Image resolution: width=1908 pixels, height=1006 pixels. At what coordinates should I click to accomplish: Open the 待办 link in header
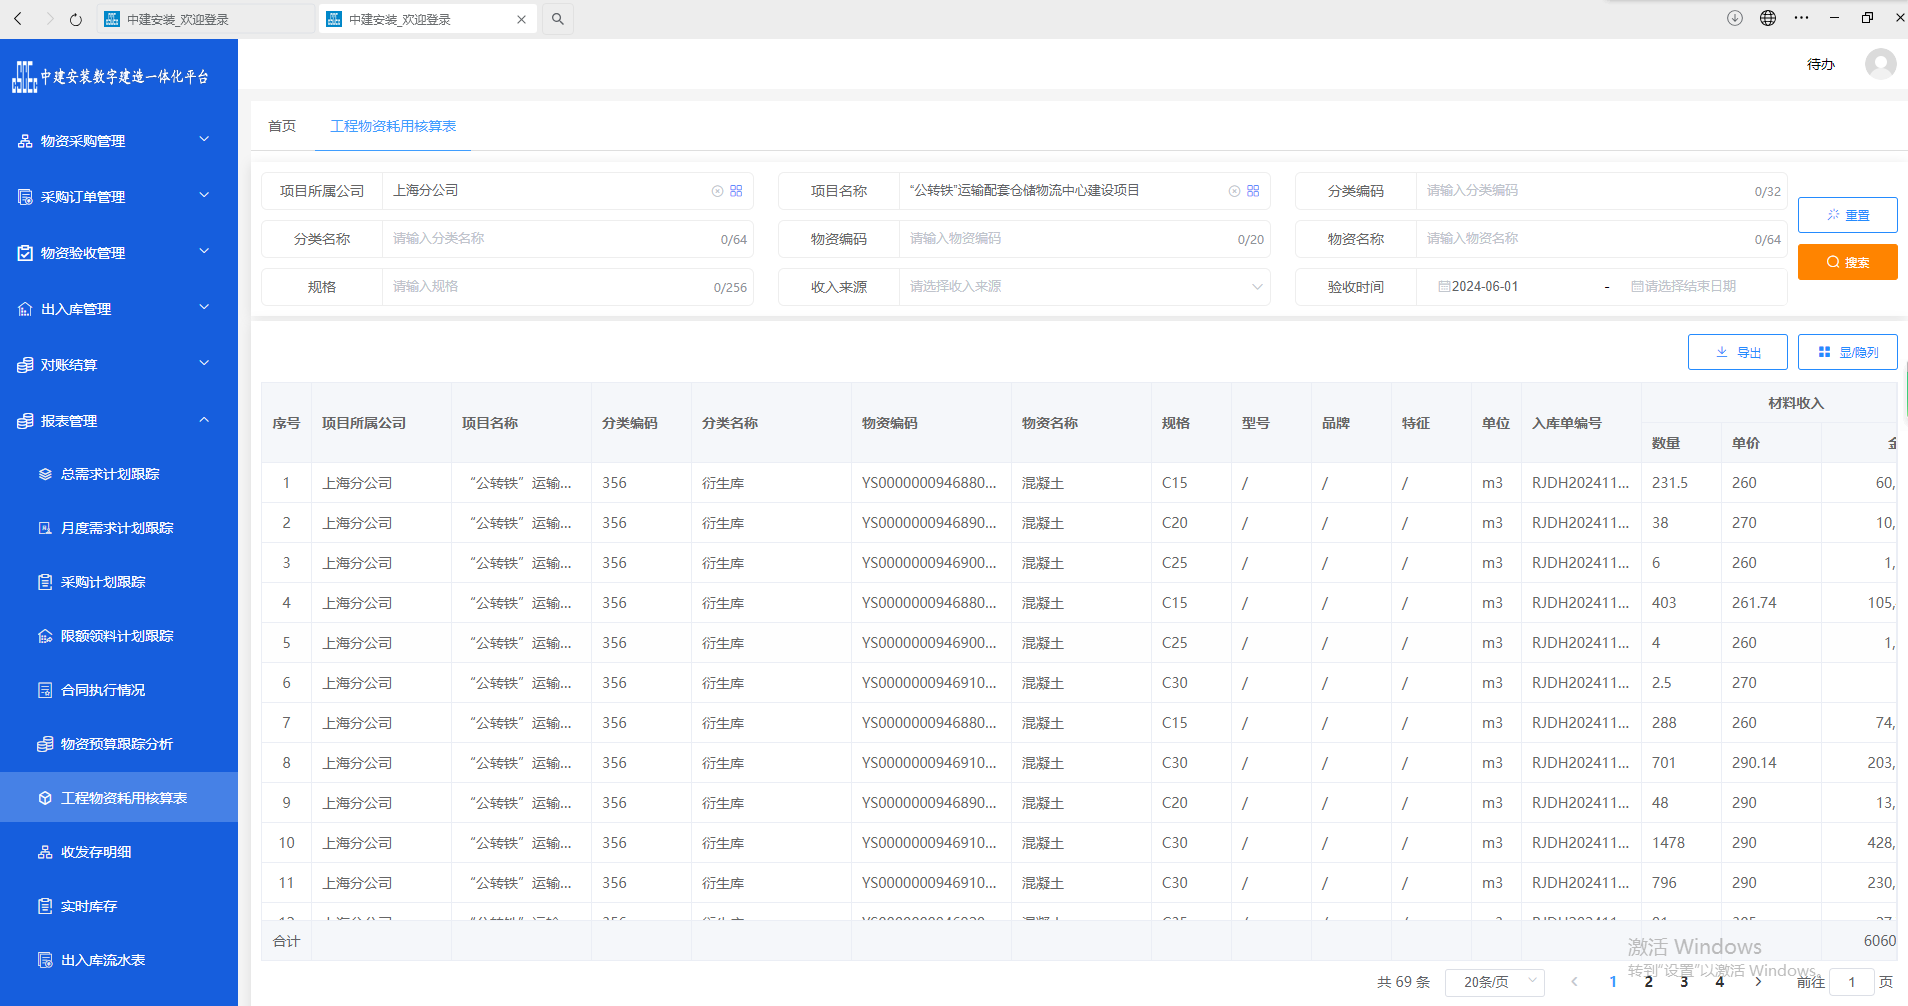click(1820, 64)
